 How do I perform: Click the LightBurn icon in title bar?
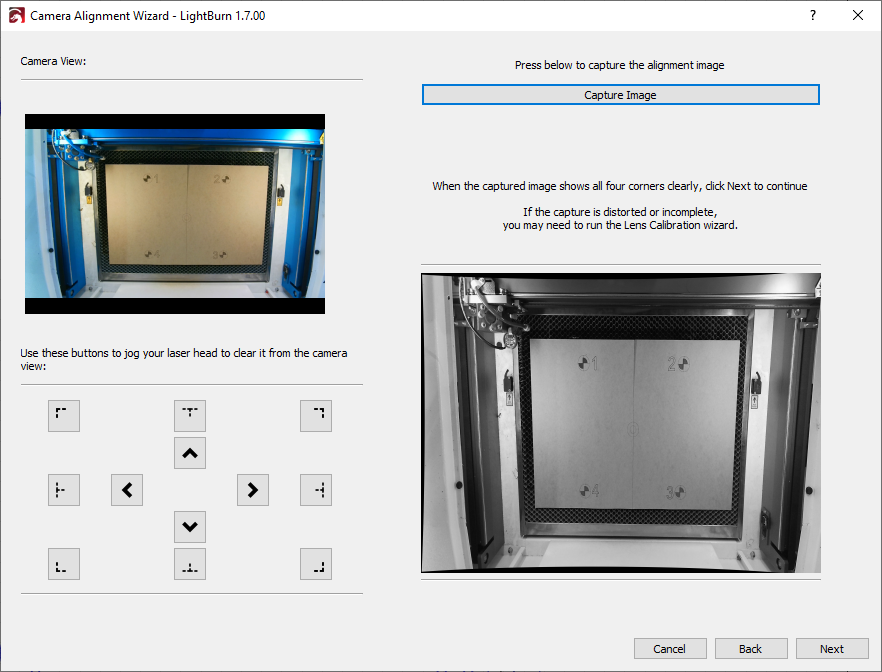14,16
